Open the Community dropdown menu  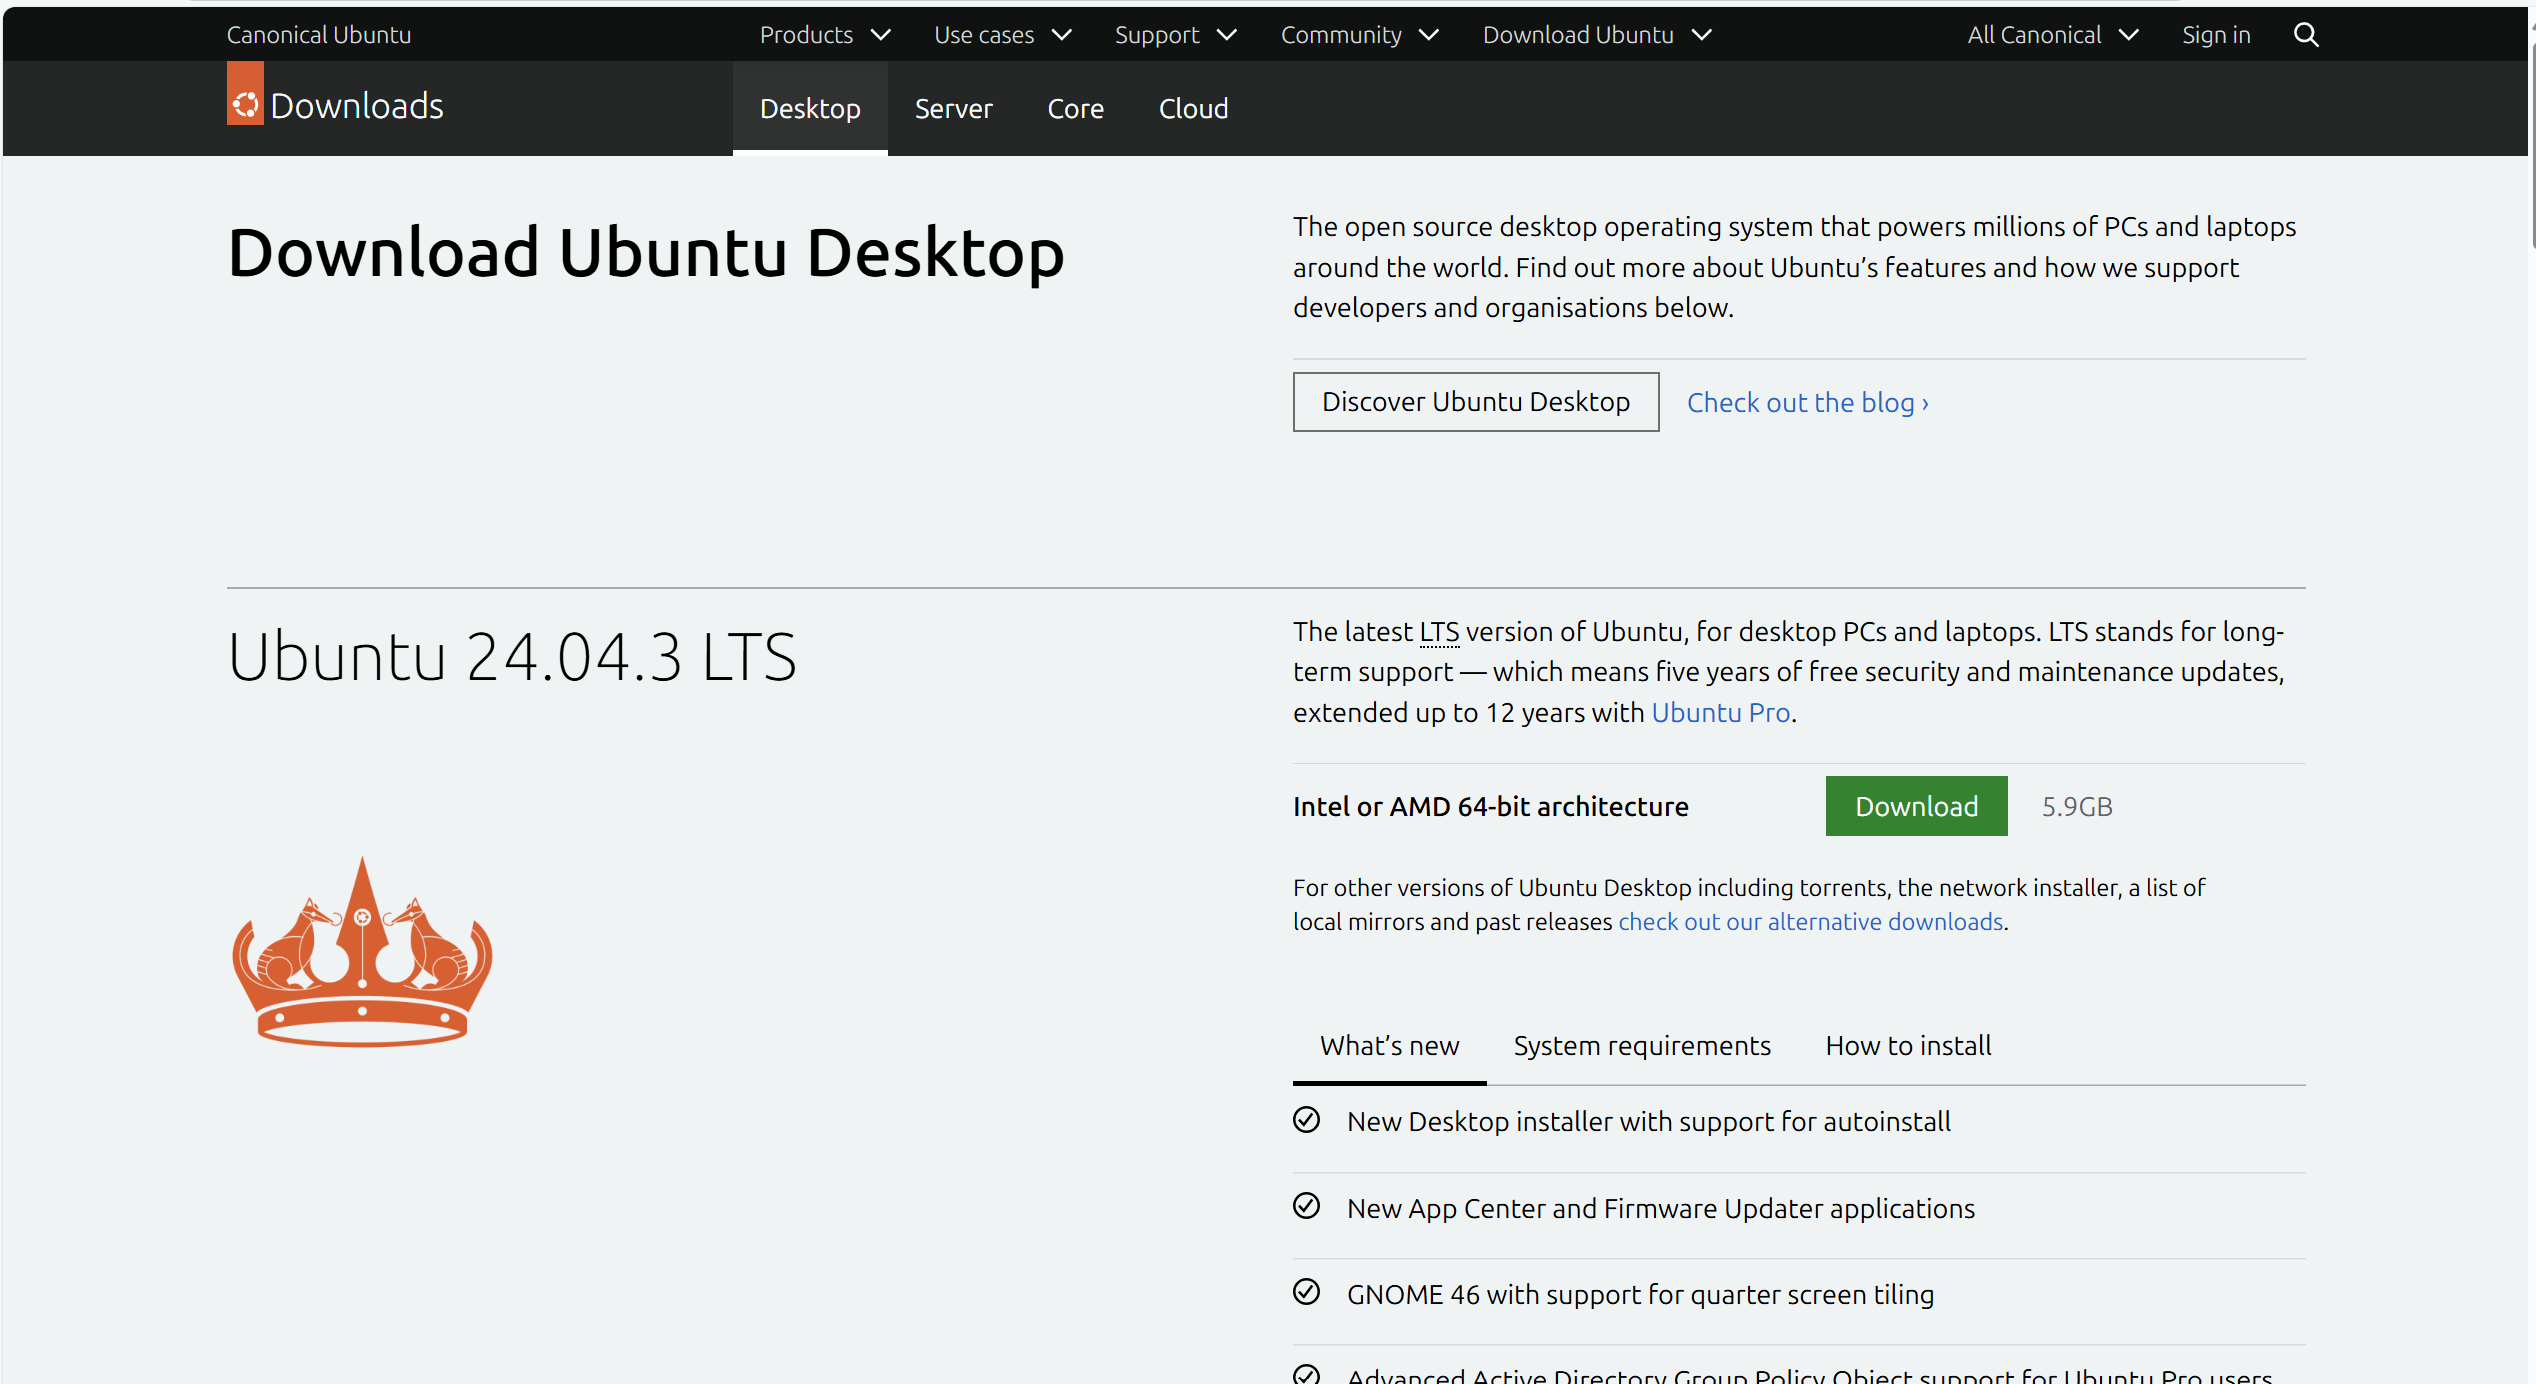tap(1359, 35)
